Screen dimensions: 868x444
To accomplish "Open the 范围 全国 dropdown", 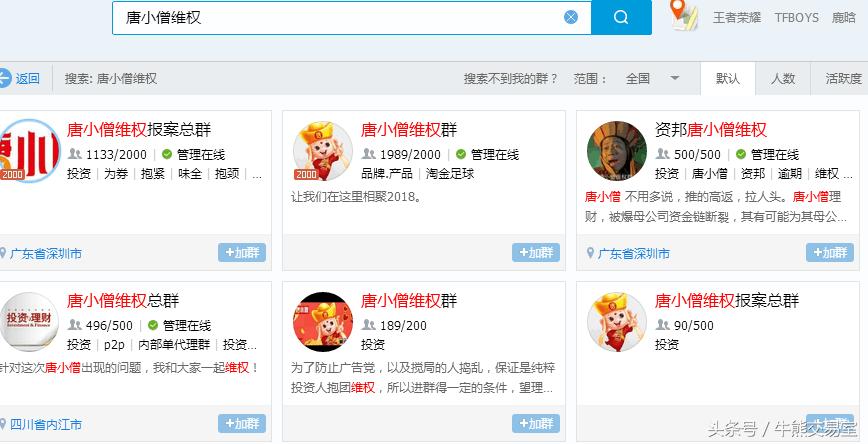I will click(653, 79).
